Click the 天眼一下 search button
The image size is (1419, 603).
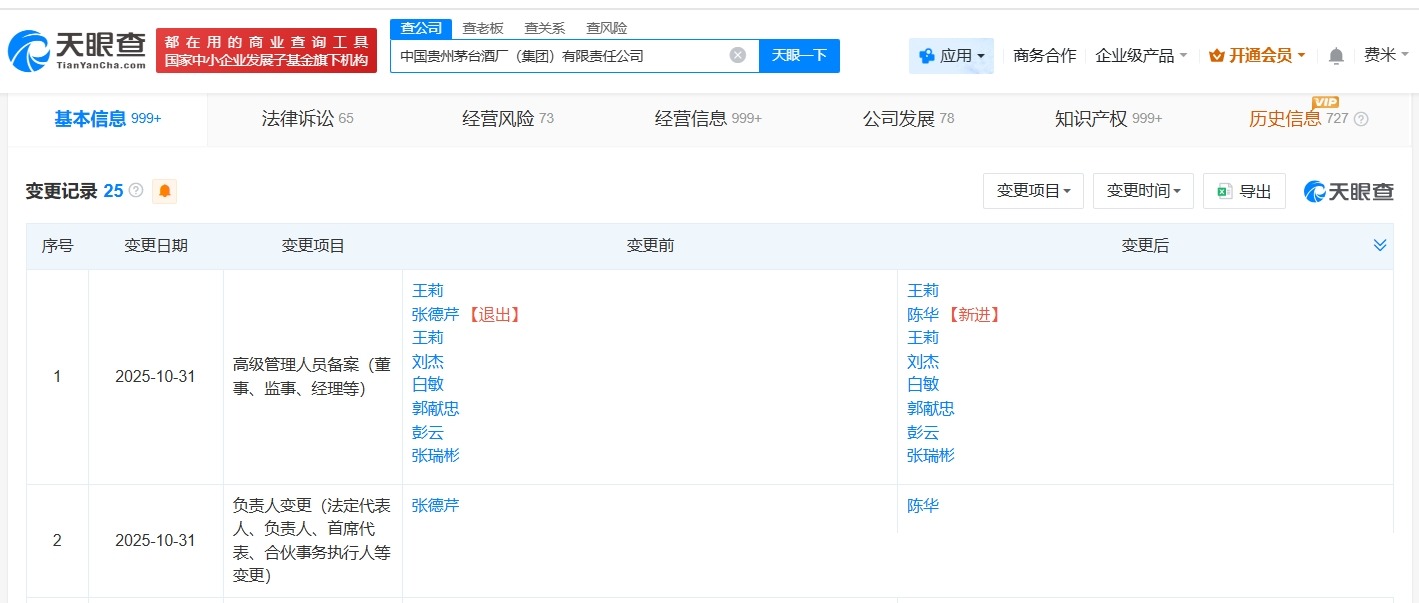(x=800, y=55)
